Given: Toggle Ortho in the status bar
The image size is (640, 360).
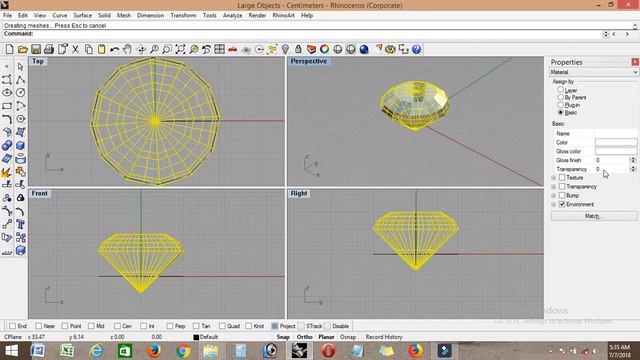Looking at the screenshot, I should point(304,337).
